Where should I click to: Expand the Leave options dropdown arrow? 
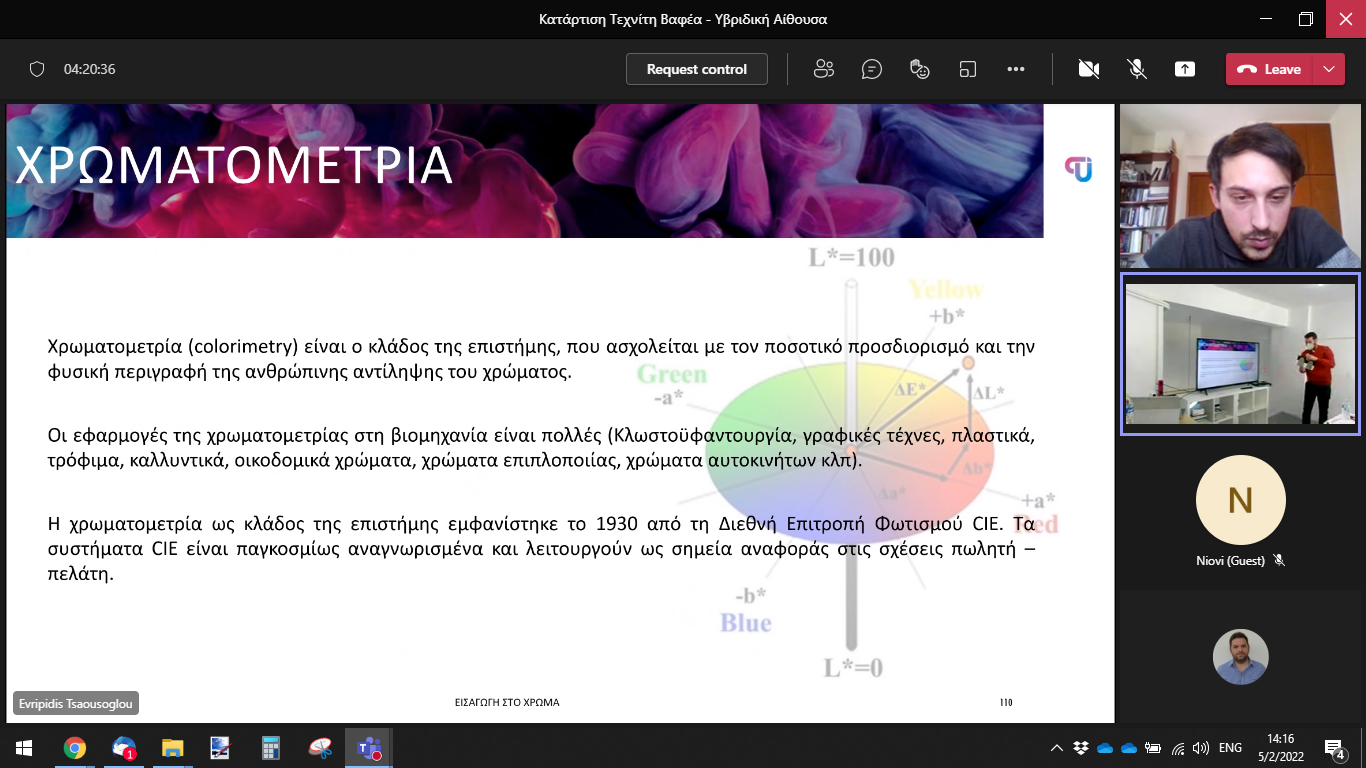coord(1328,69)
